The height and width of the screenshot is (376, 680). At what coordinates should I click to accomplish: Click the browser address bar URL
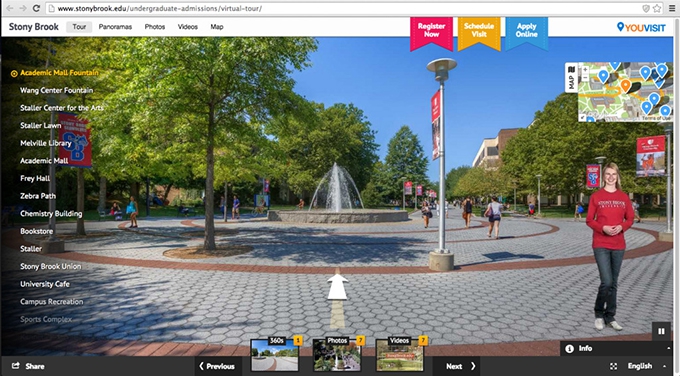(x=160, y=8)
